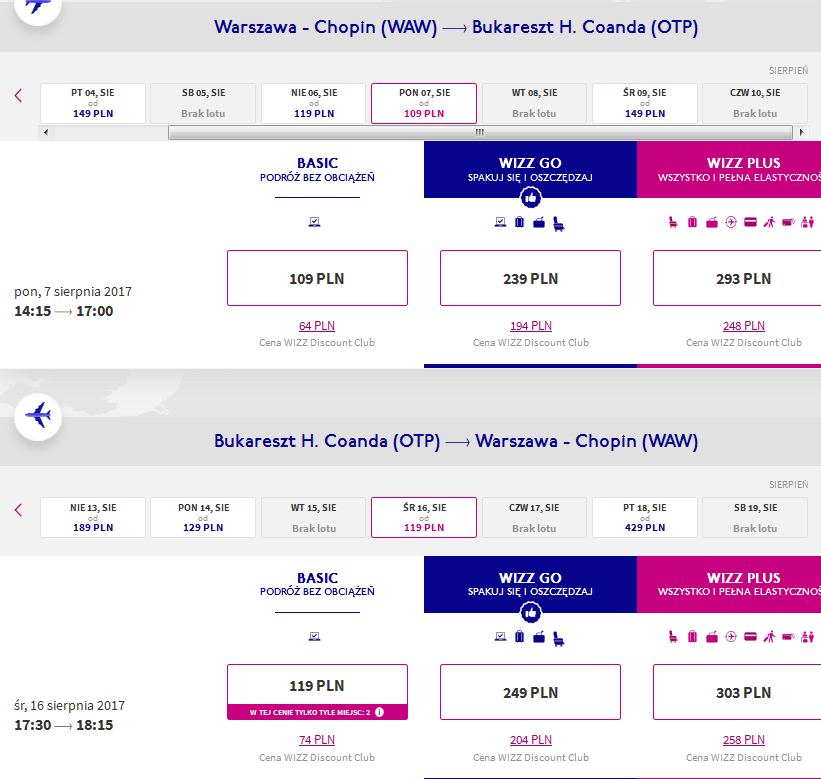Show earlier outbound dates with the pink chevron
Screen dimensions: 821x779
[18, 95]
